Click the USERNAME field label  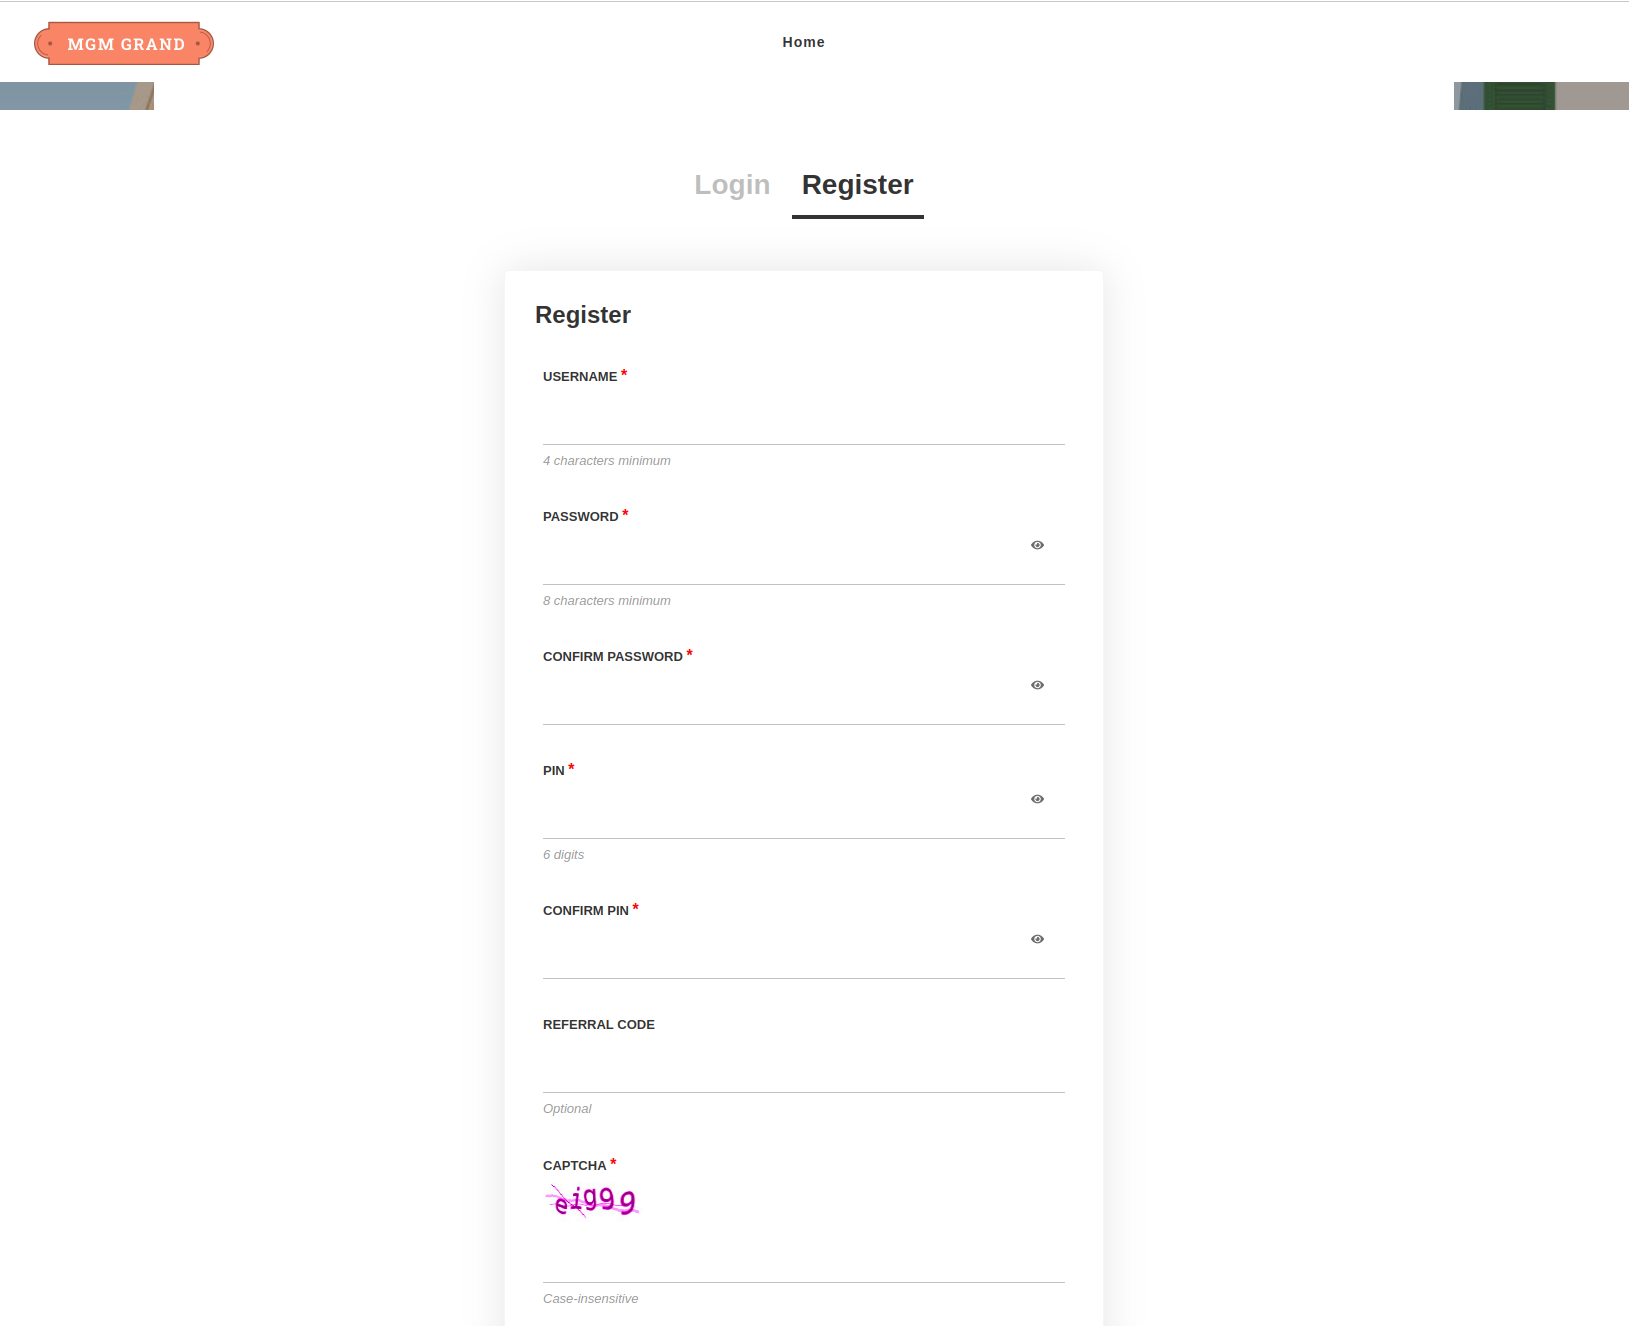pos(579,377)
